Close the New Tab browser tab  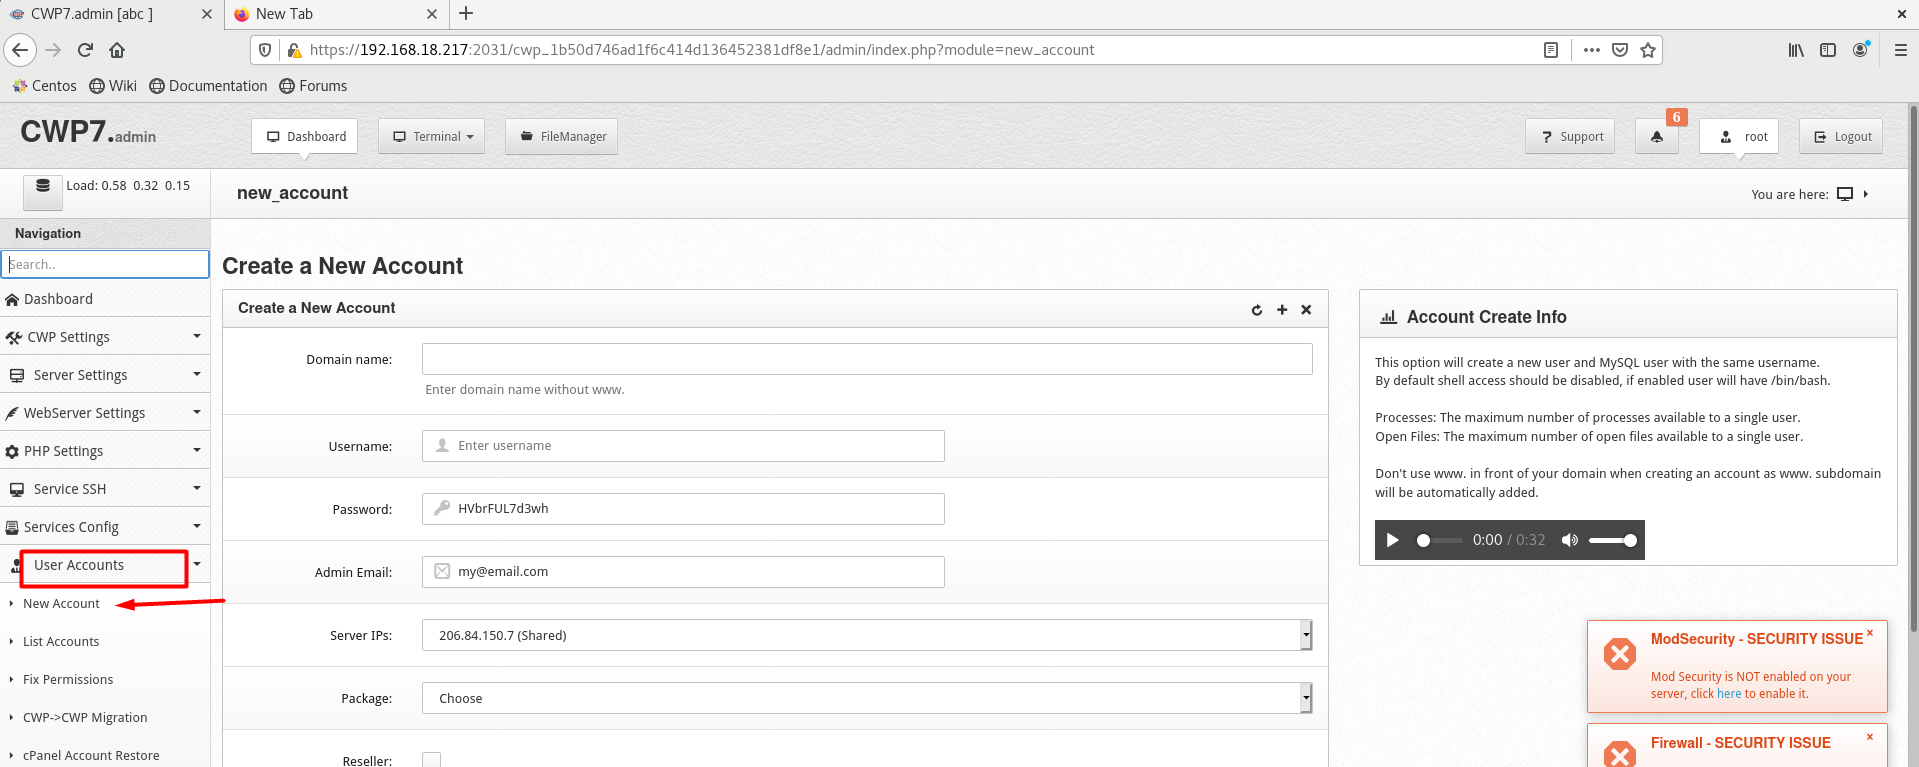click(432, 14)
